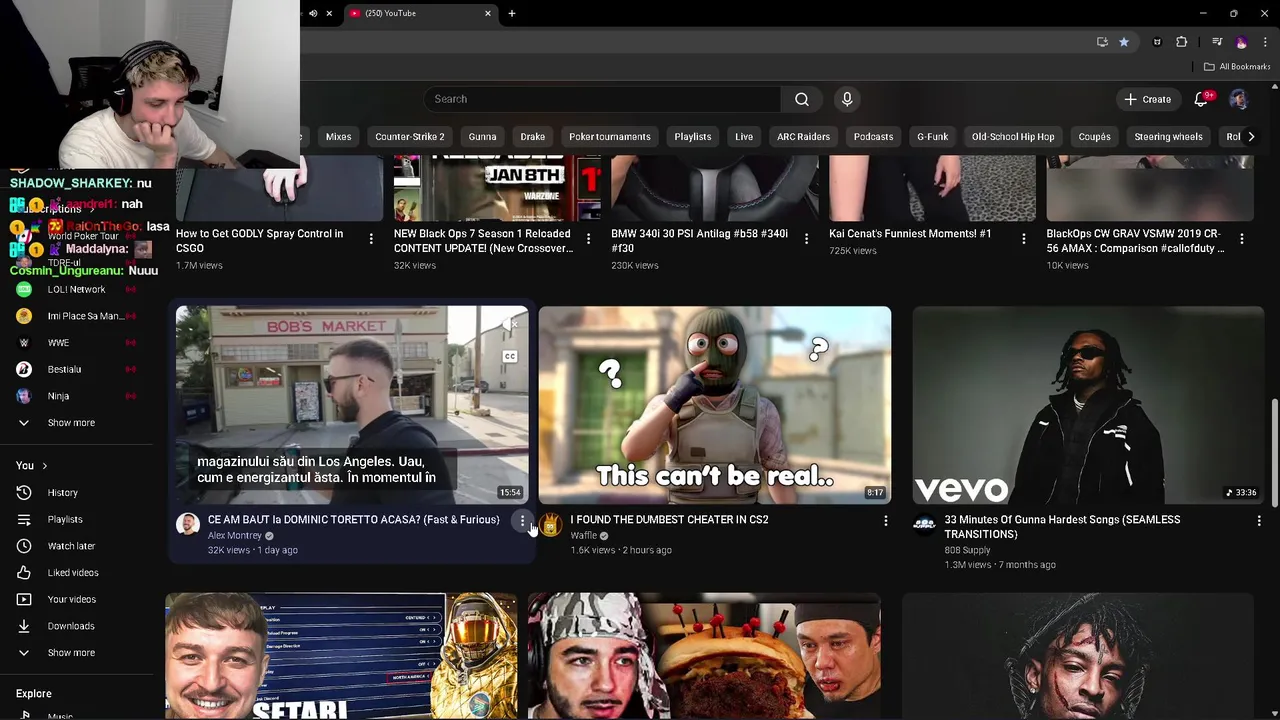Open options for Kai Cenat video
This screenshot has height=720, width=1280.
pos(1023,239)
